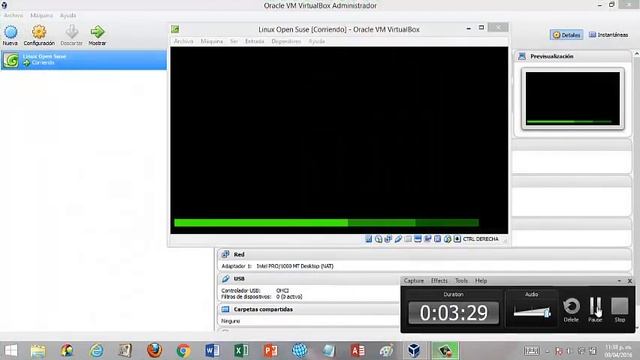Screen dimensions: 640x360
Task: Open Microsoft Word from the taskbar
Action: (212, 351)
